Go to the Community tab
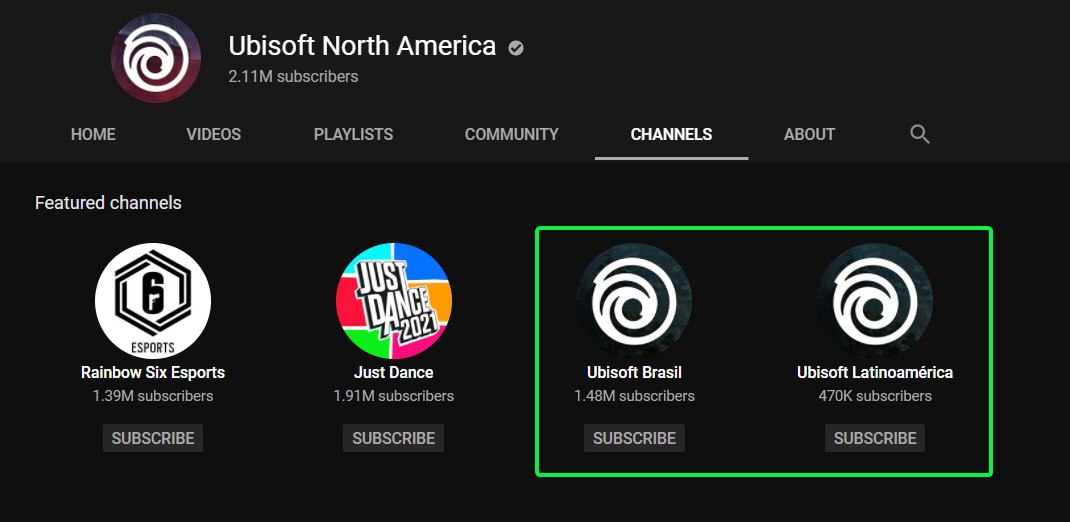Image resolution: width=1070 pixels, height=522 pixels. coord(512,134)
